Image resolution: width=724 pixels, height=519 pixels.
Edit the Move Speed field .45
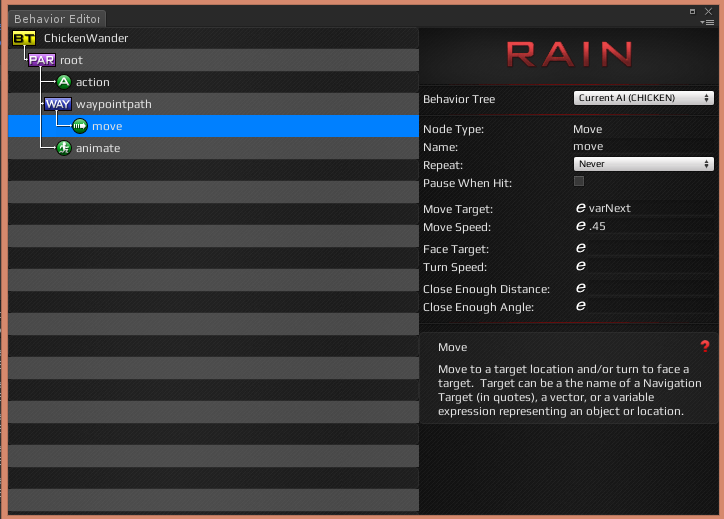(651, 226)
